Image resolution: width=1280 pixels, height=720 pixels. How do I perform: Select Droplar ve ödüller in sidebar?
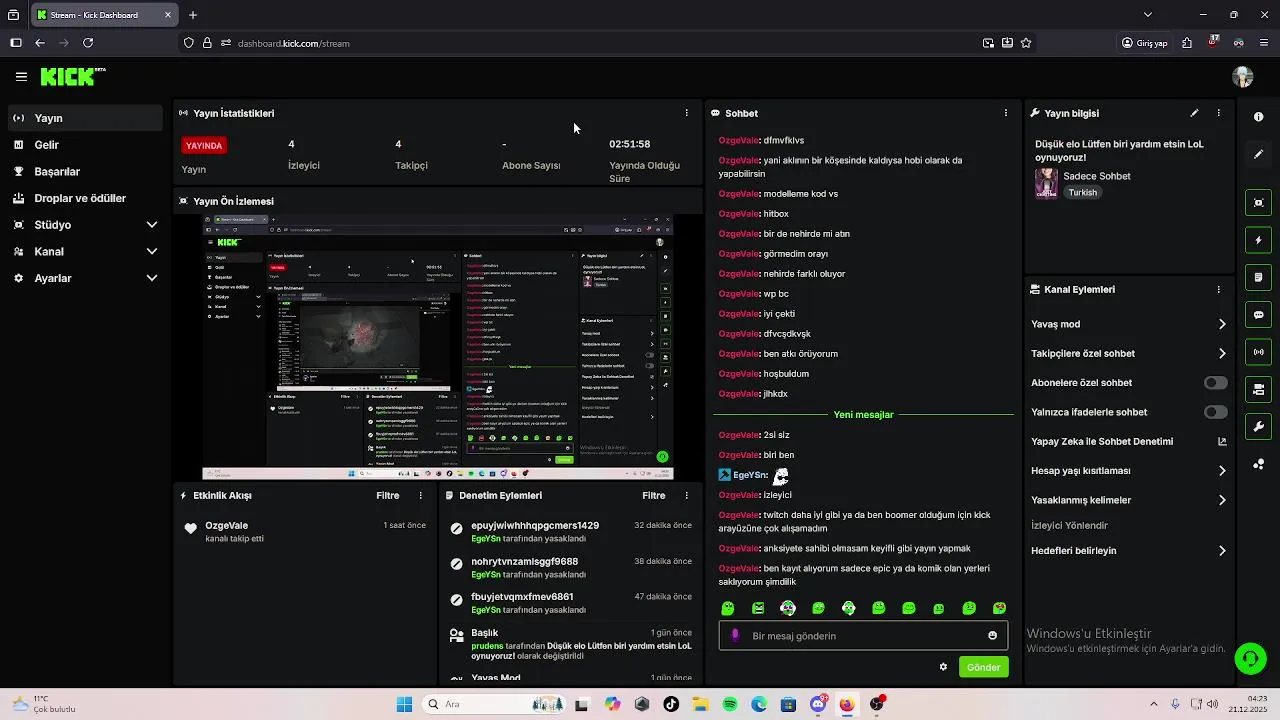point(85,198)
